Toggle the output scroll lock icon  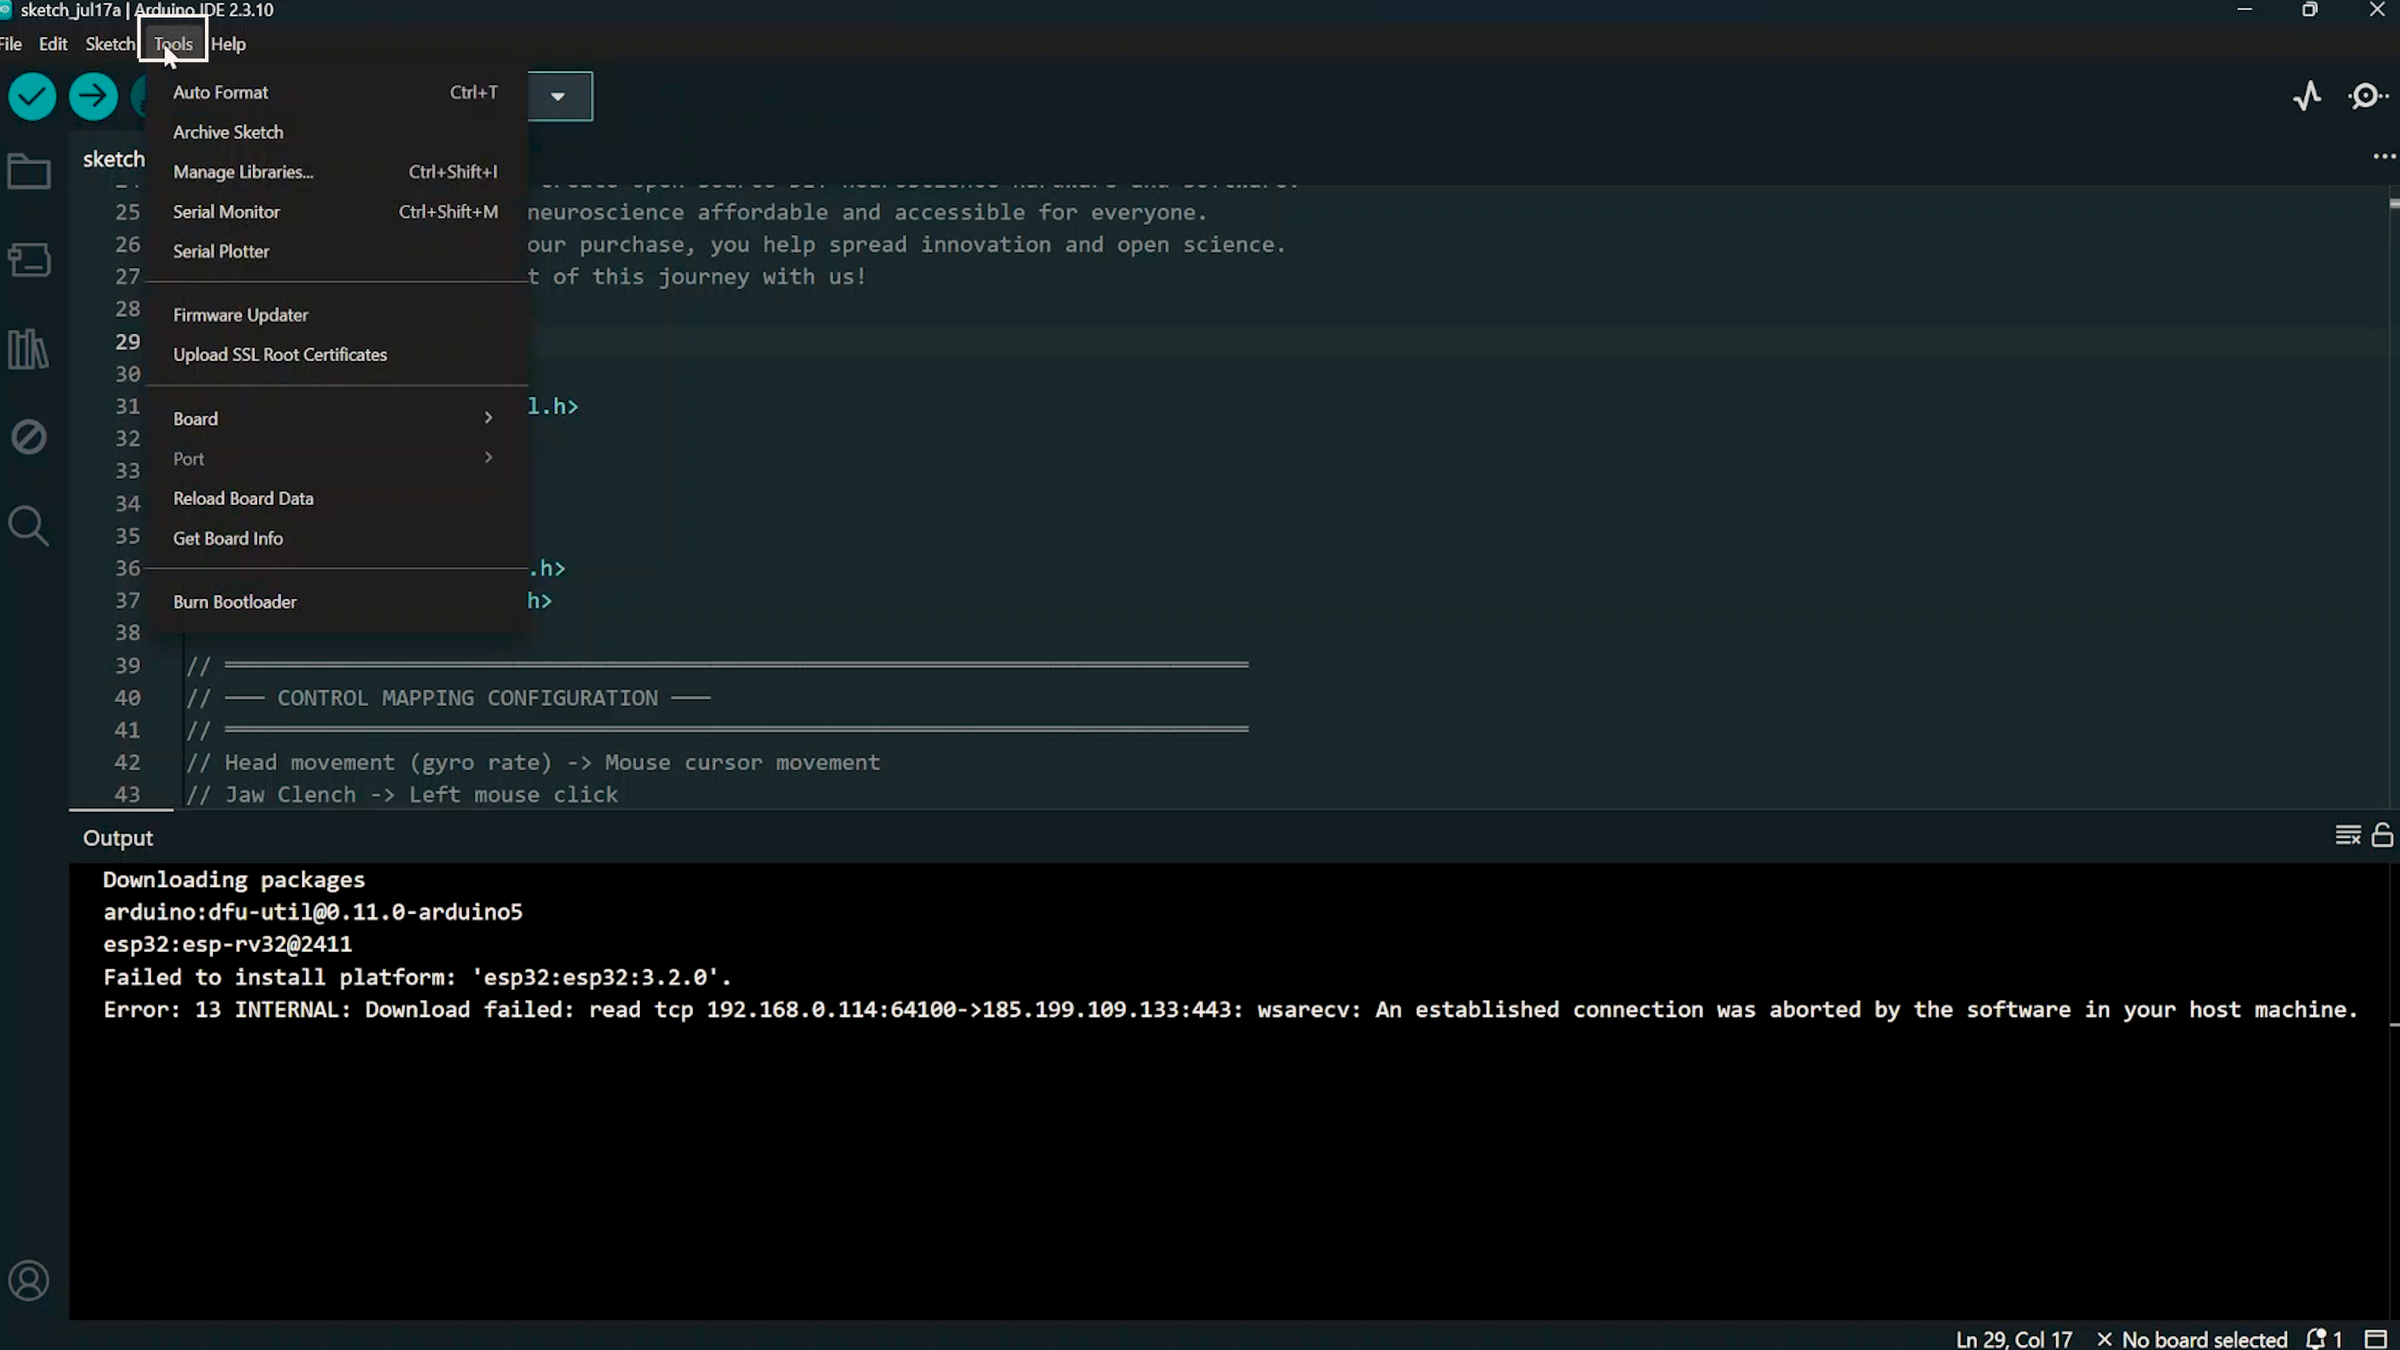click(2382, 835)
